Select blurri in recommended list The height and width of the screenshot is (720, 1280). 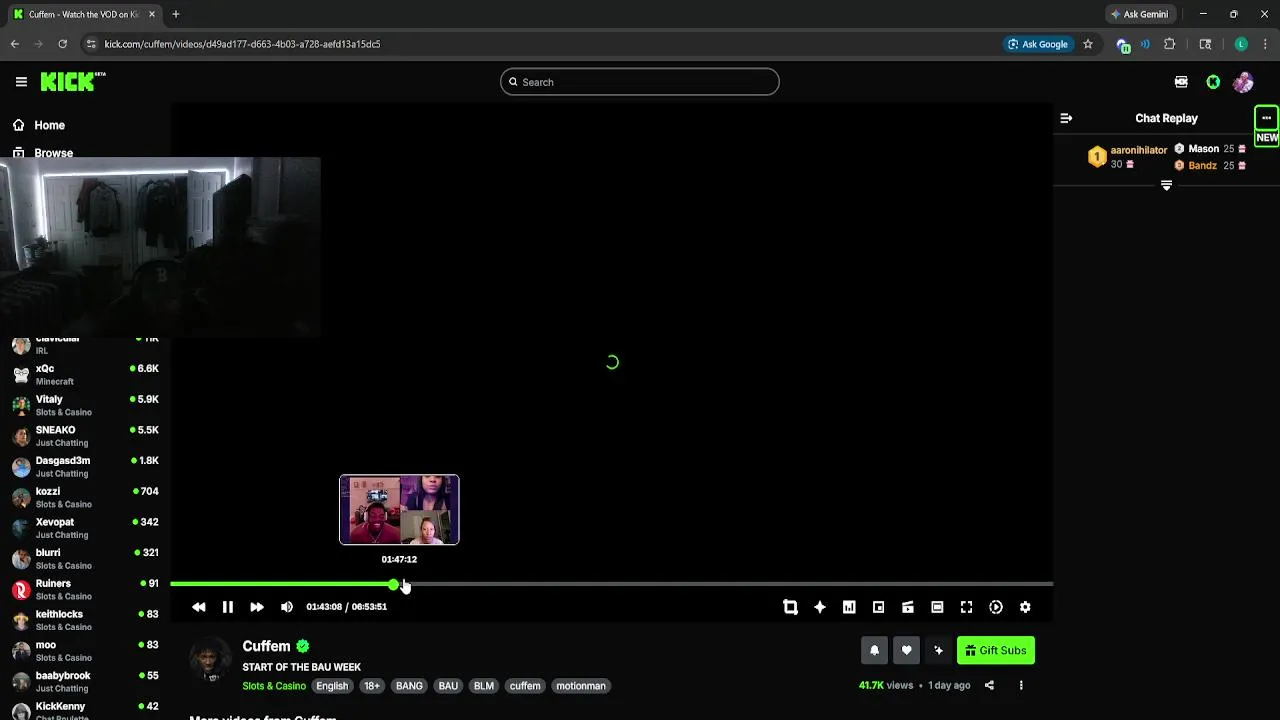point(85,559)
